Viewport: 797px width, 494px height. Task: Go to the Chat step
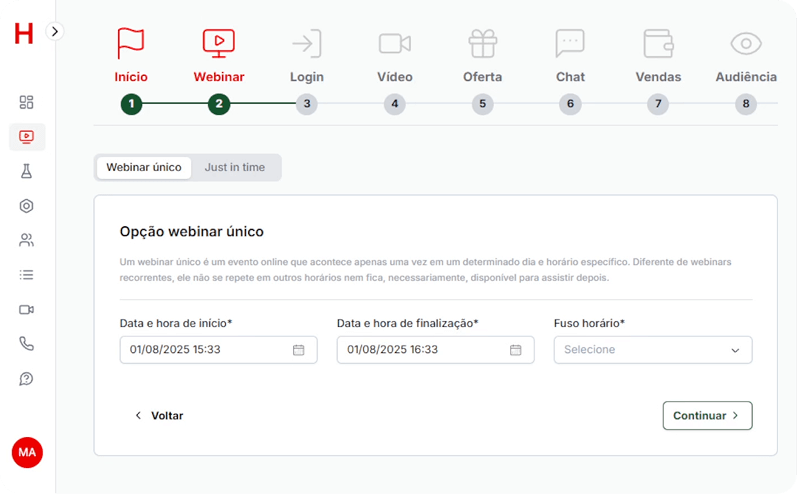pyautogui.click(x=570, y=56)
